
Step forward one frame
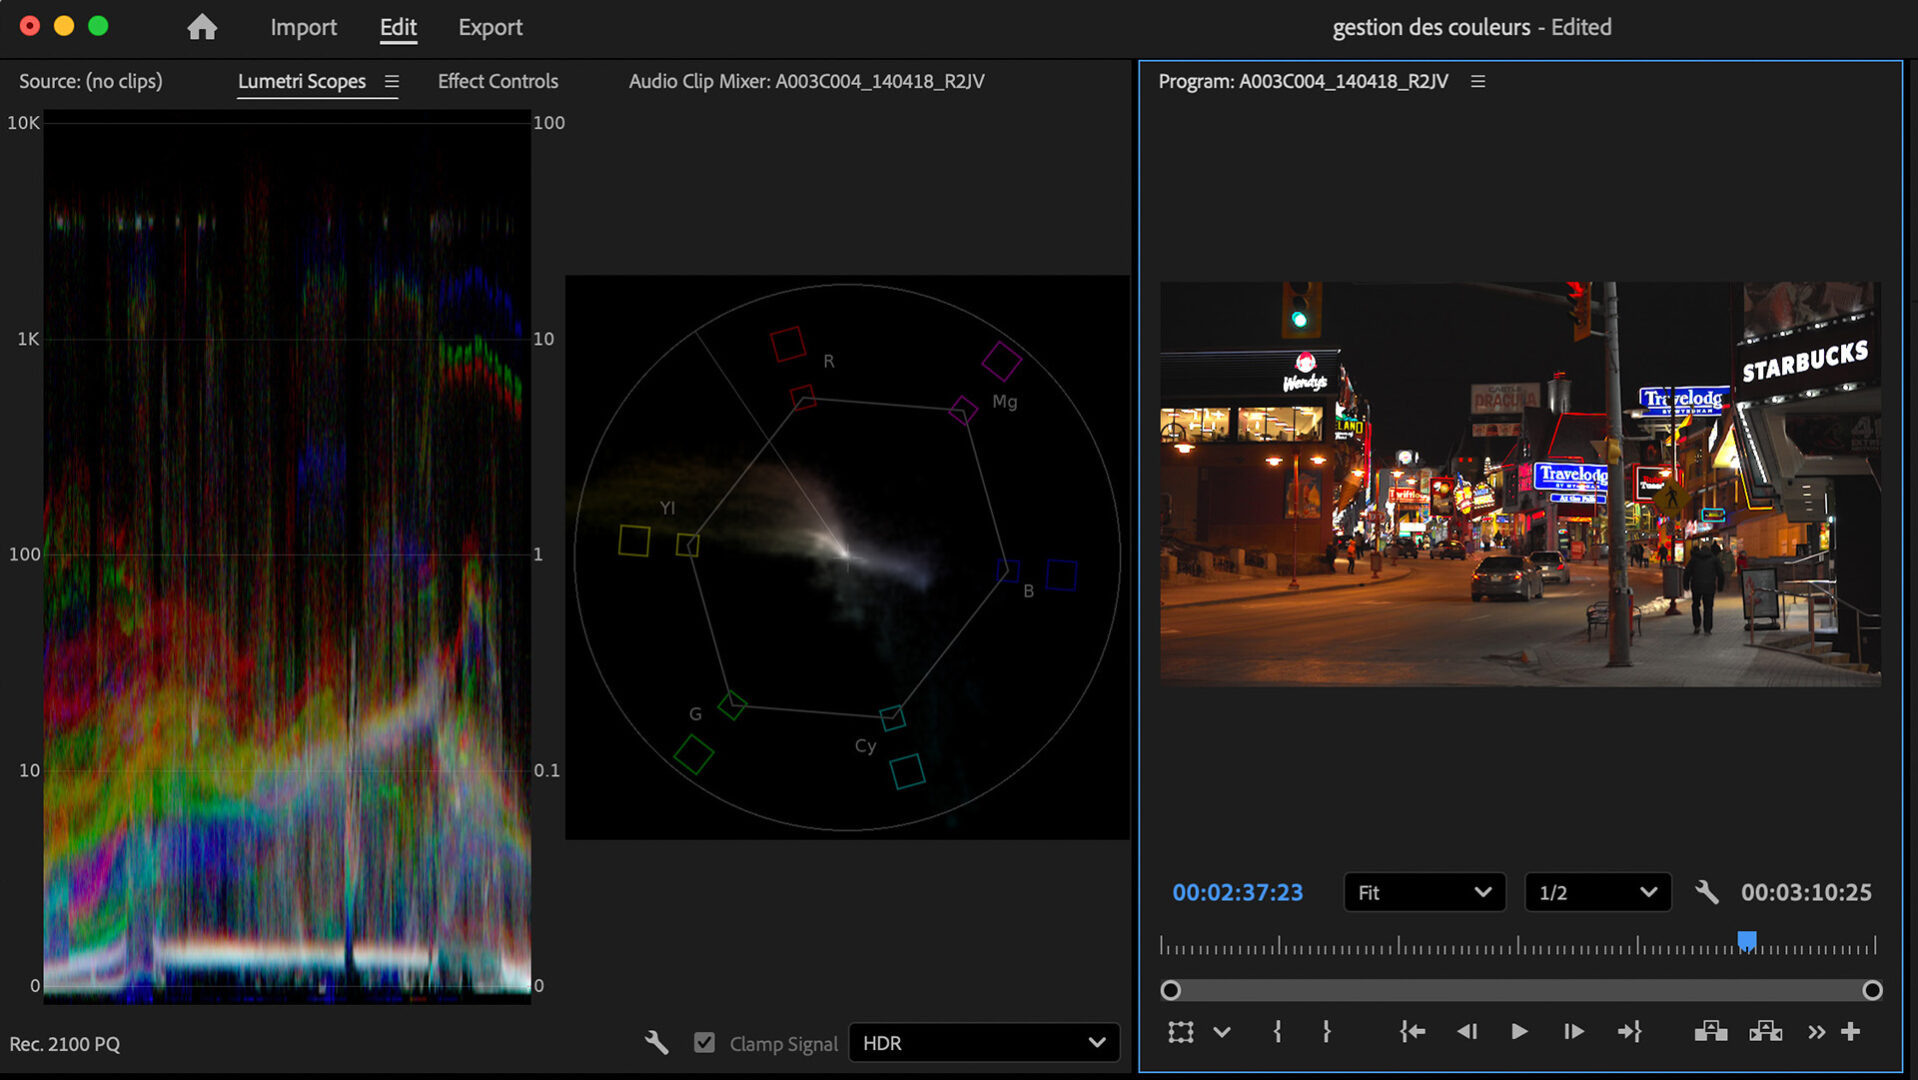coord(1573,1031)
